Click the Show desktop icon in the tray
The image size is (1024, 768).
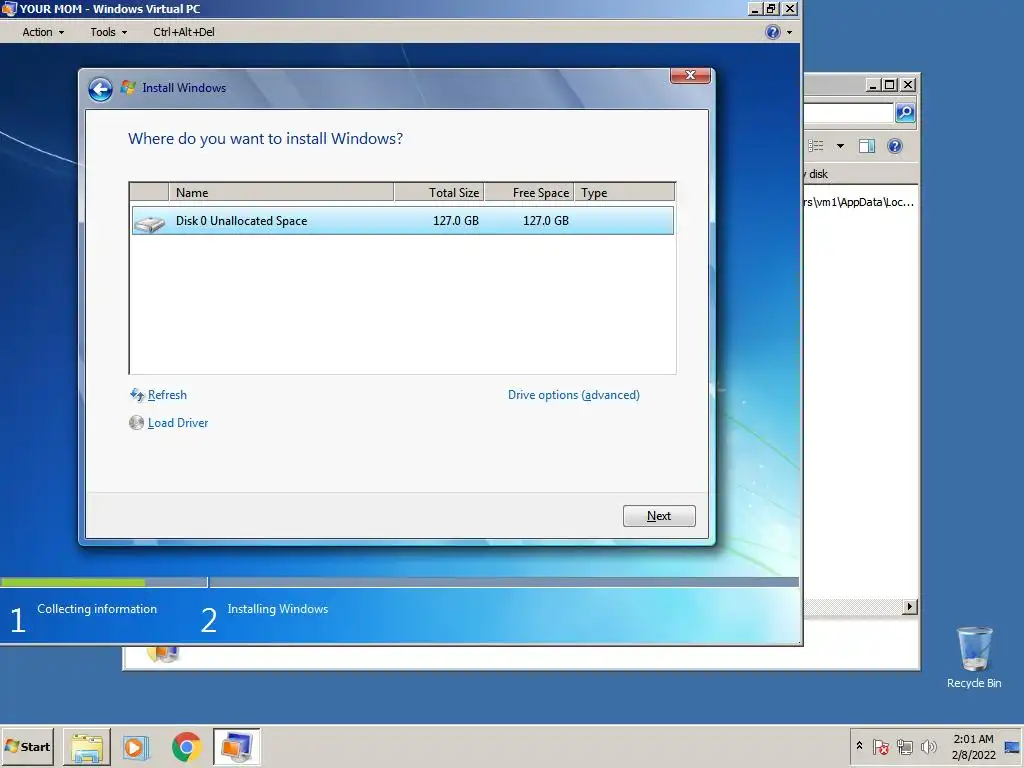[1012, 746]
